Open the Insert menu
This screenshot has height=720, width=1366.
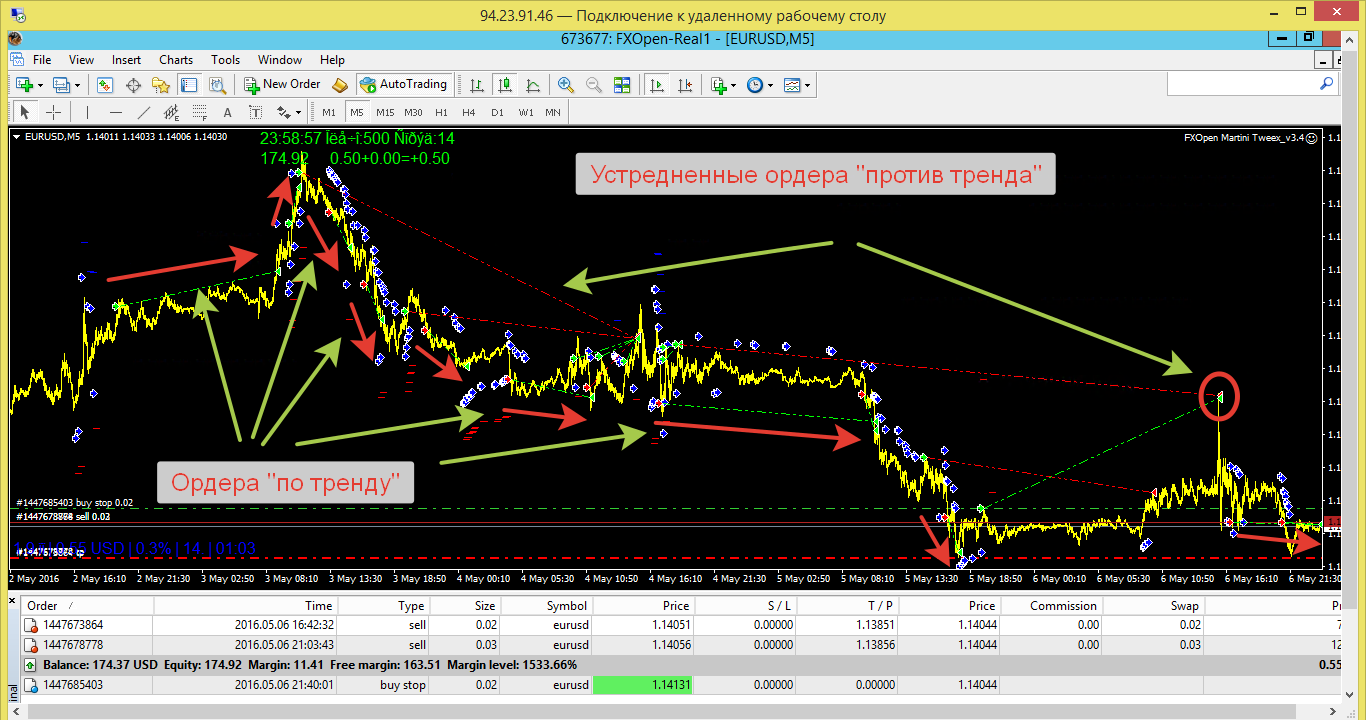coord(126,60)
